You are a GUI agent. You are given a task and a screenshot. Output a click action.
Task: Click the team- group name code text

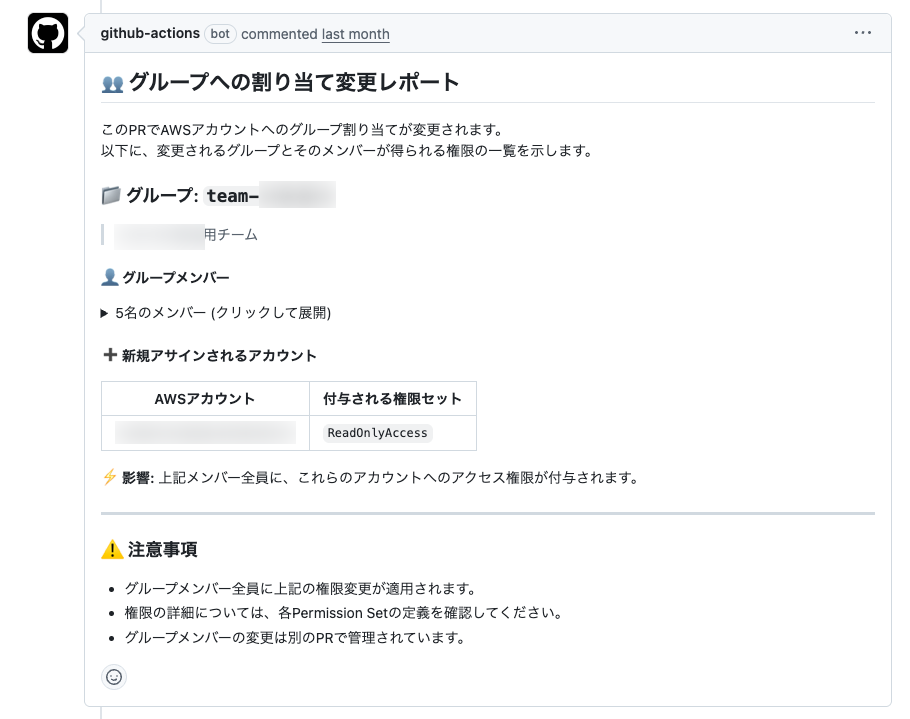[x=270, y=195]
